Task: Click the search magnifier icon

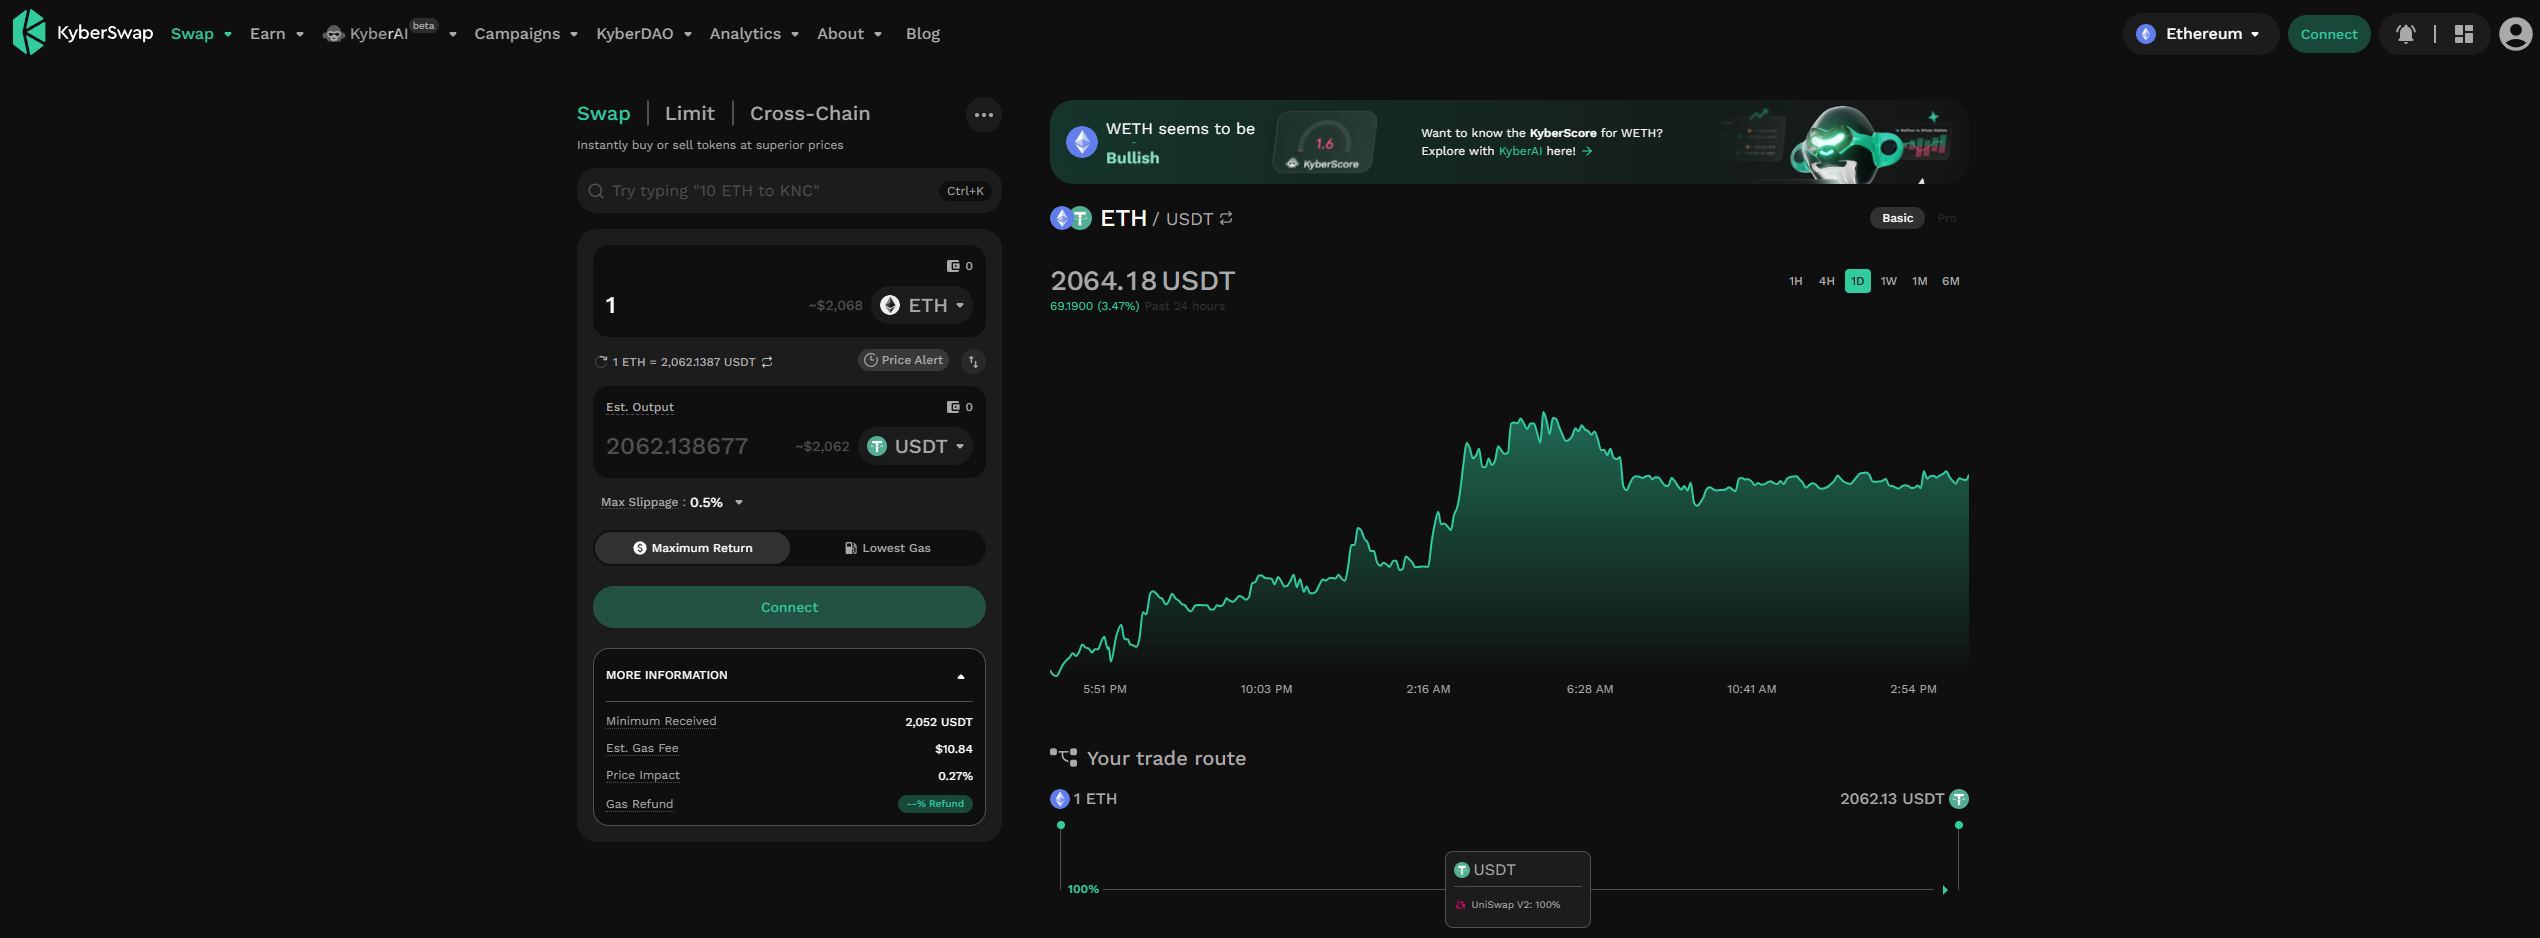Action: coord(596,191)
